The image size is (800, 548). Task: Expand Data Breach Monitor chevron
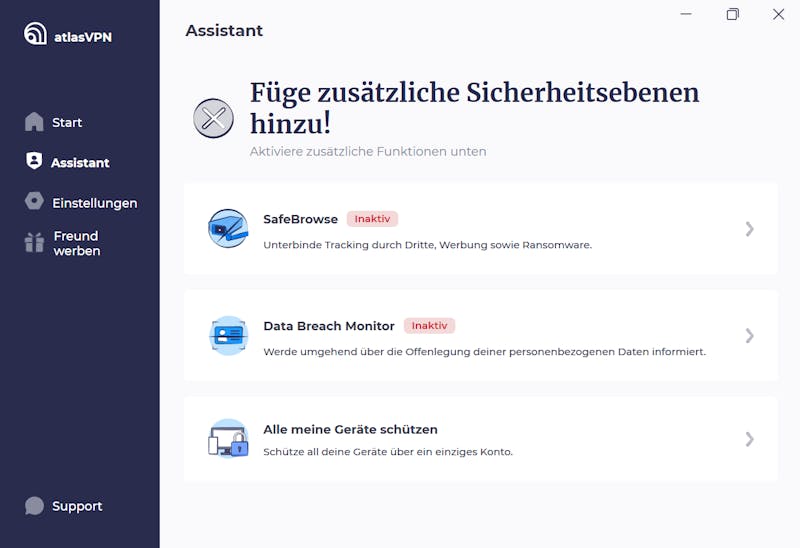click(749, 335)
